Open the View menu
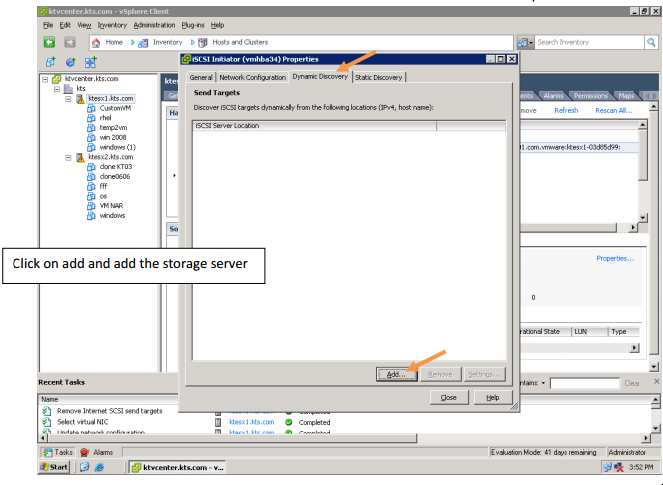The height and width of the screenshot is (485, 663). tap(84, 25)
